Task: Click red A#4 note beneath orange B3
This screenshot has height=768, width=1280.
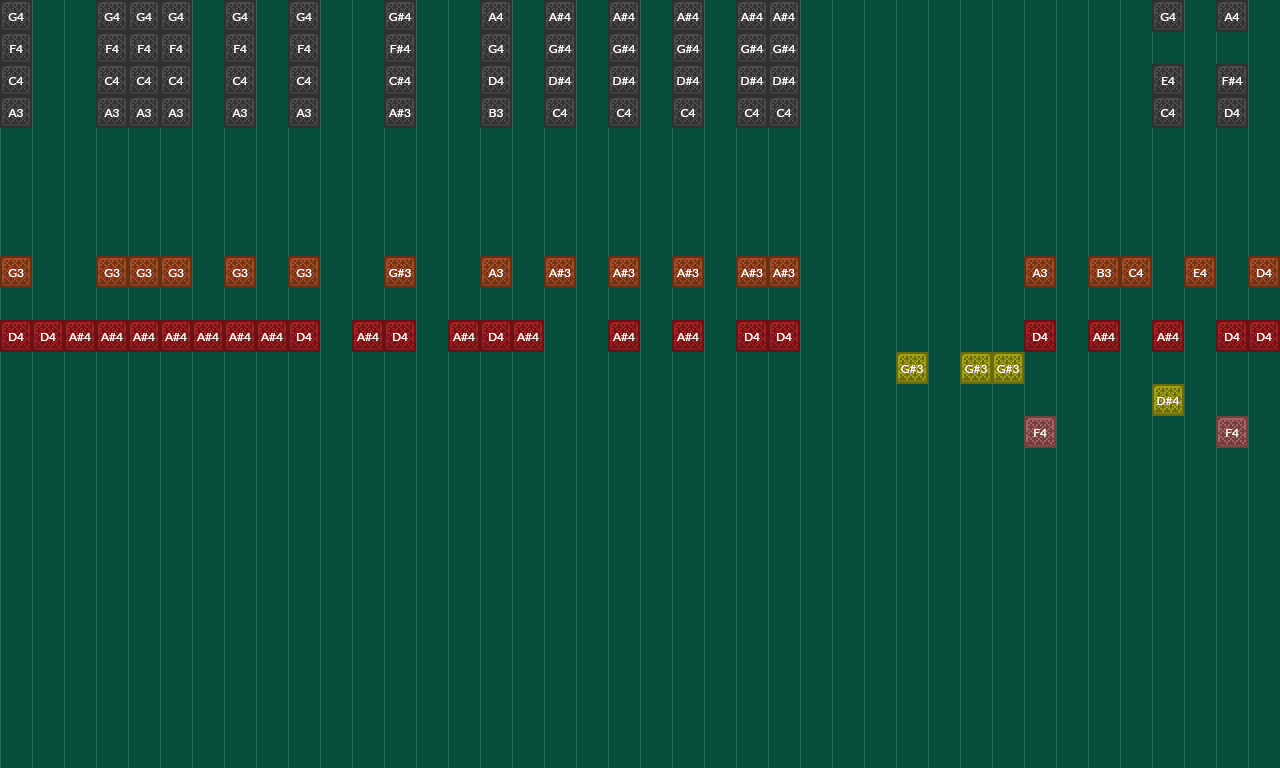Action: pyautogui.click(x=1104, y=336)
